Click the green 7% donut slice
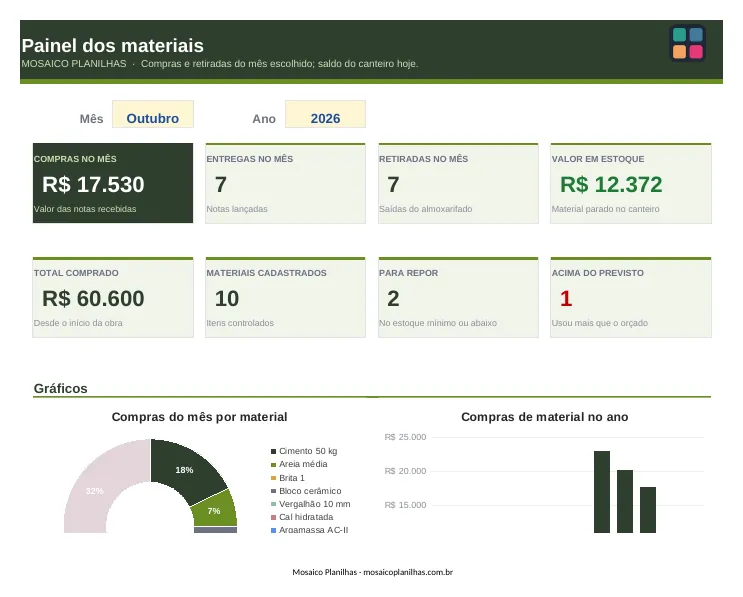This screenshot has width=743, height=597. (x=216, y=510)
